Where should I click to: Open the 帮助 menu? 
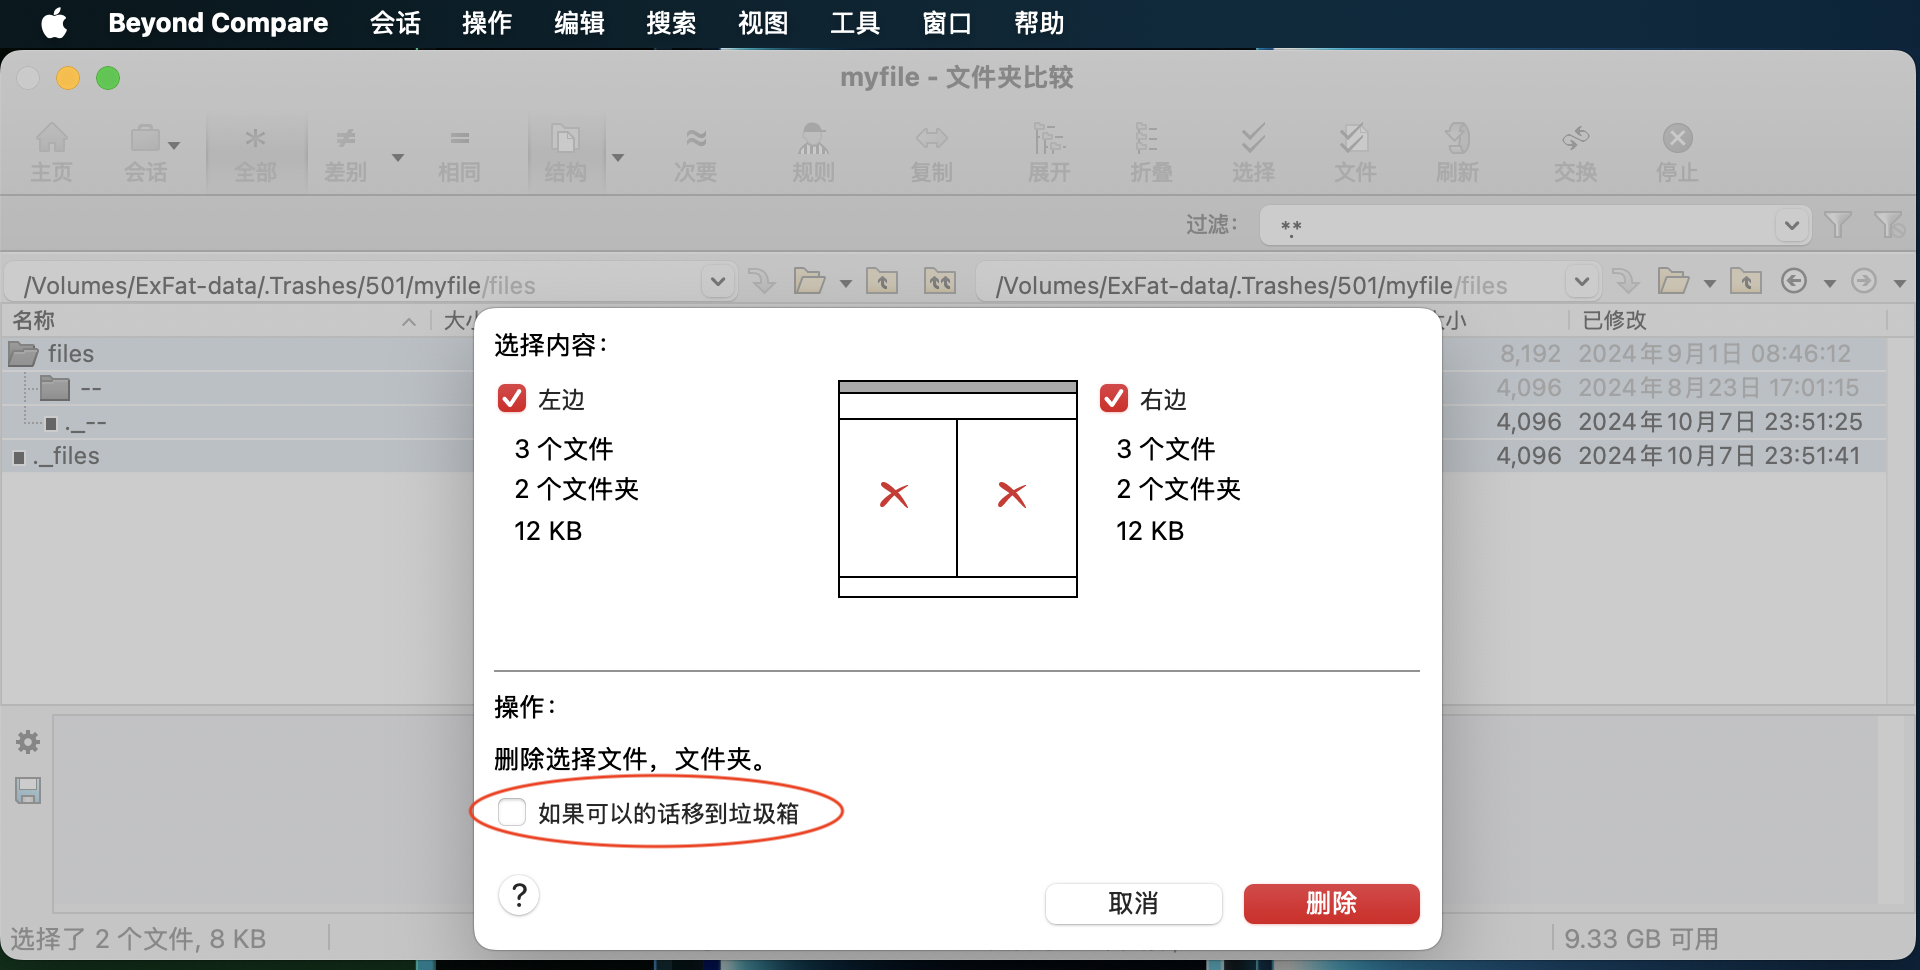coord(1040,23)
